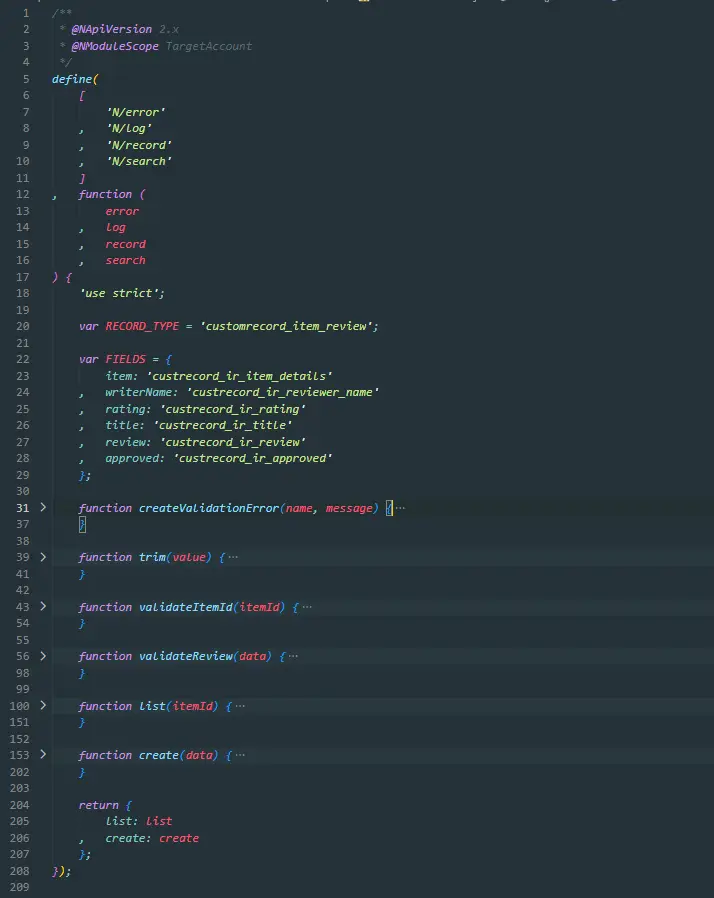Click the 'use strict' statement
714x898 pixels.
pos(122,293)
